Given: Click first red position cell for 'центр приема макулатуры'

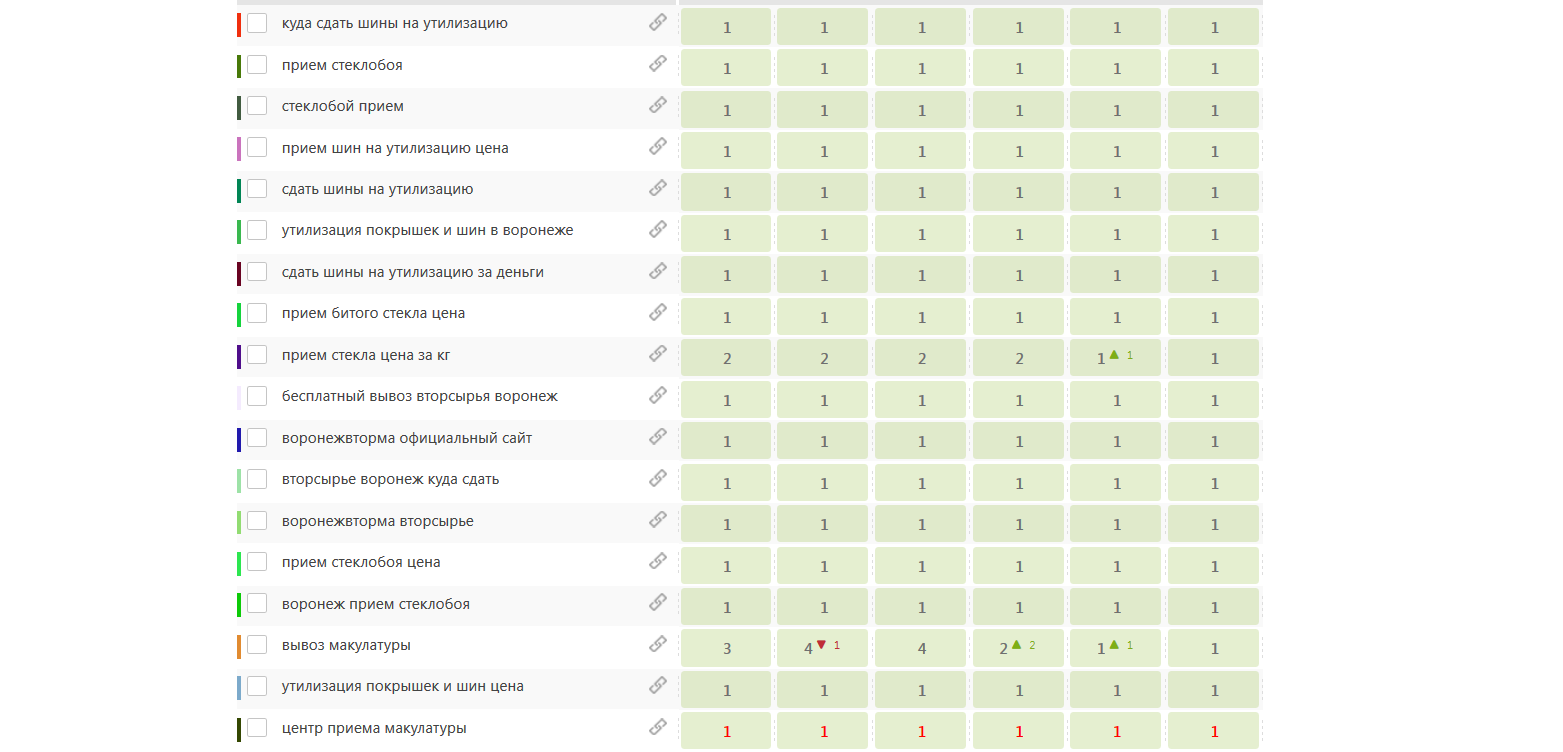Looking at the screenshot, I should 726,731.
